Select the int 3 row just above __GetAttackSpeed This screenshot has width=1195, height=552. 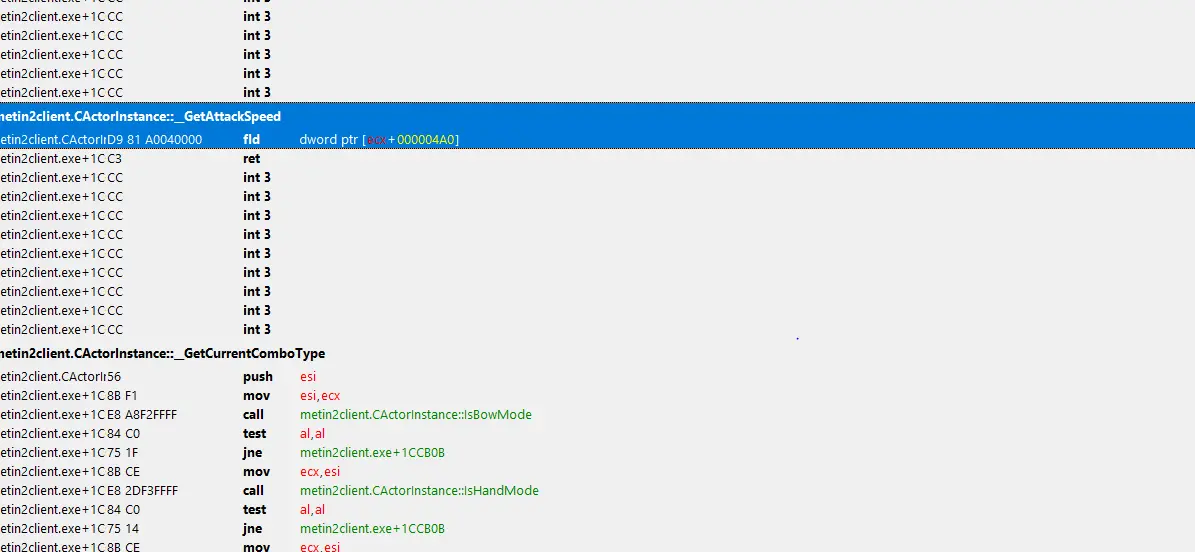pos(257,93)
